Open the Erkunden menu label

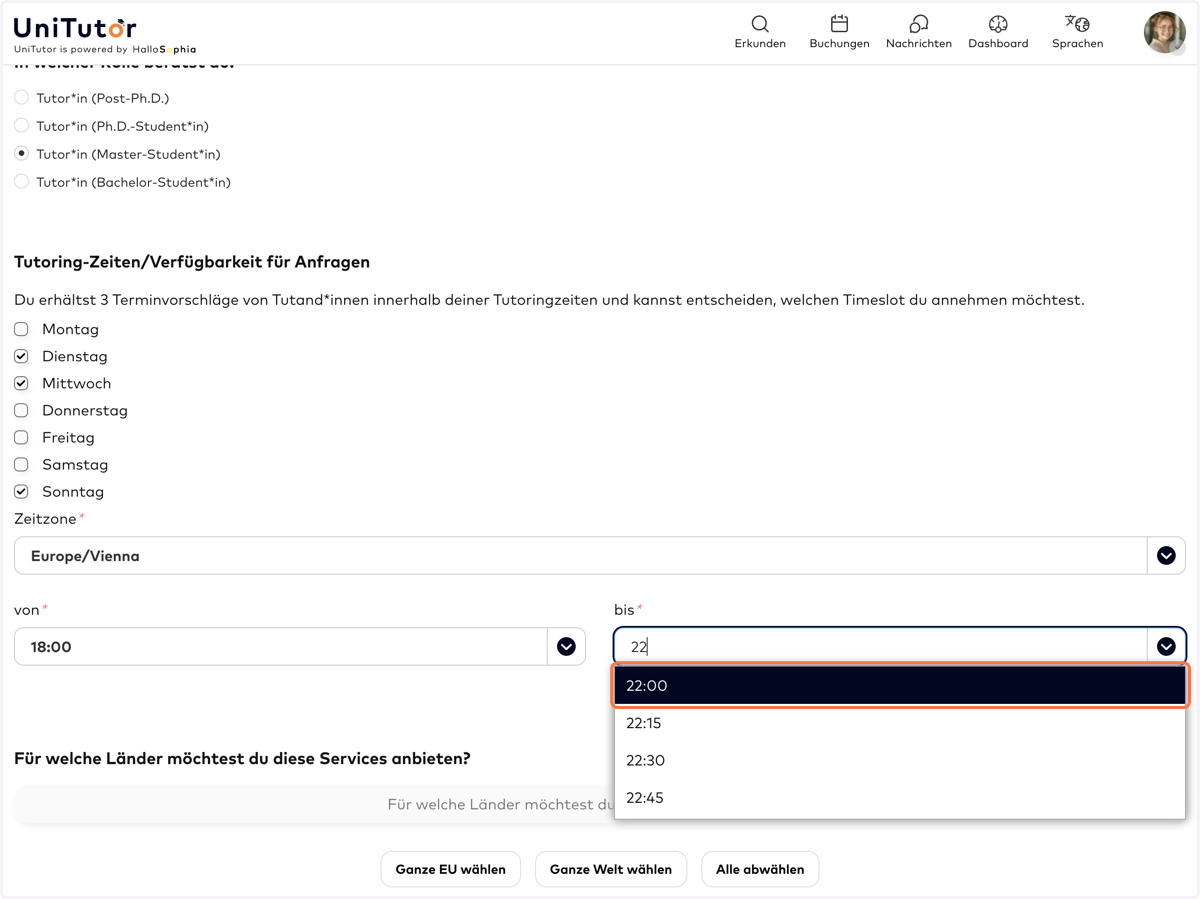coord(760,44)
